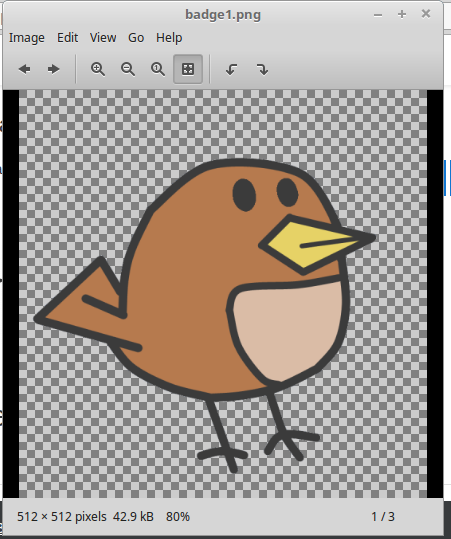
Task: Rotate image counterclockwise
Action: [x=232, y=69]
